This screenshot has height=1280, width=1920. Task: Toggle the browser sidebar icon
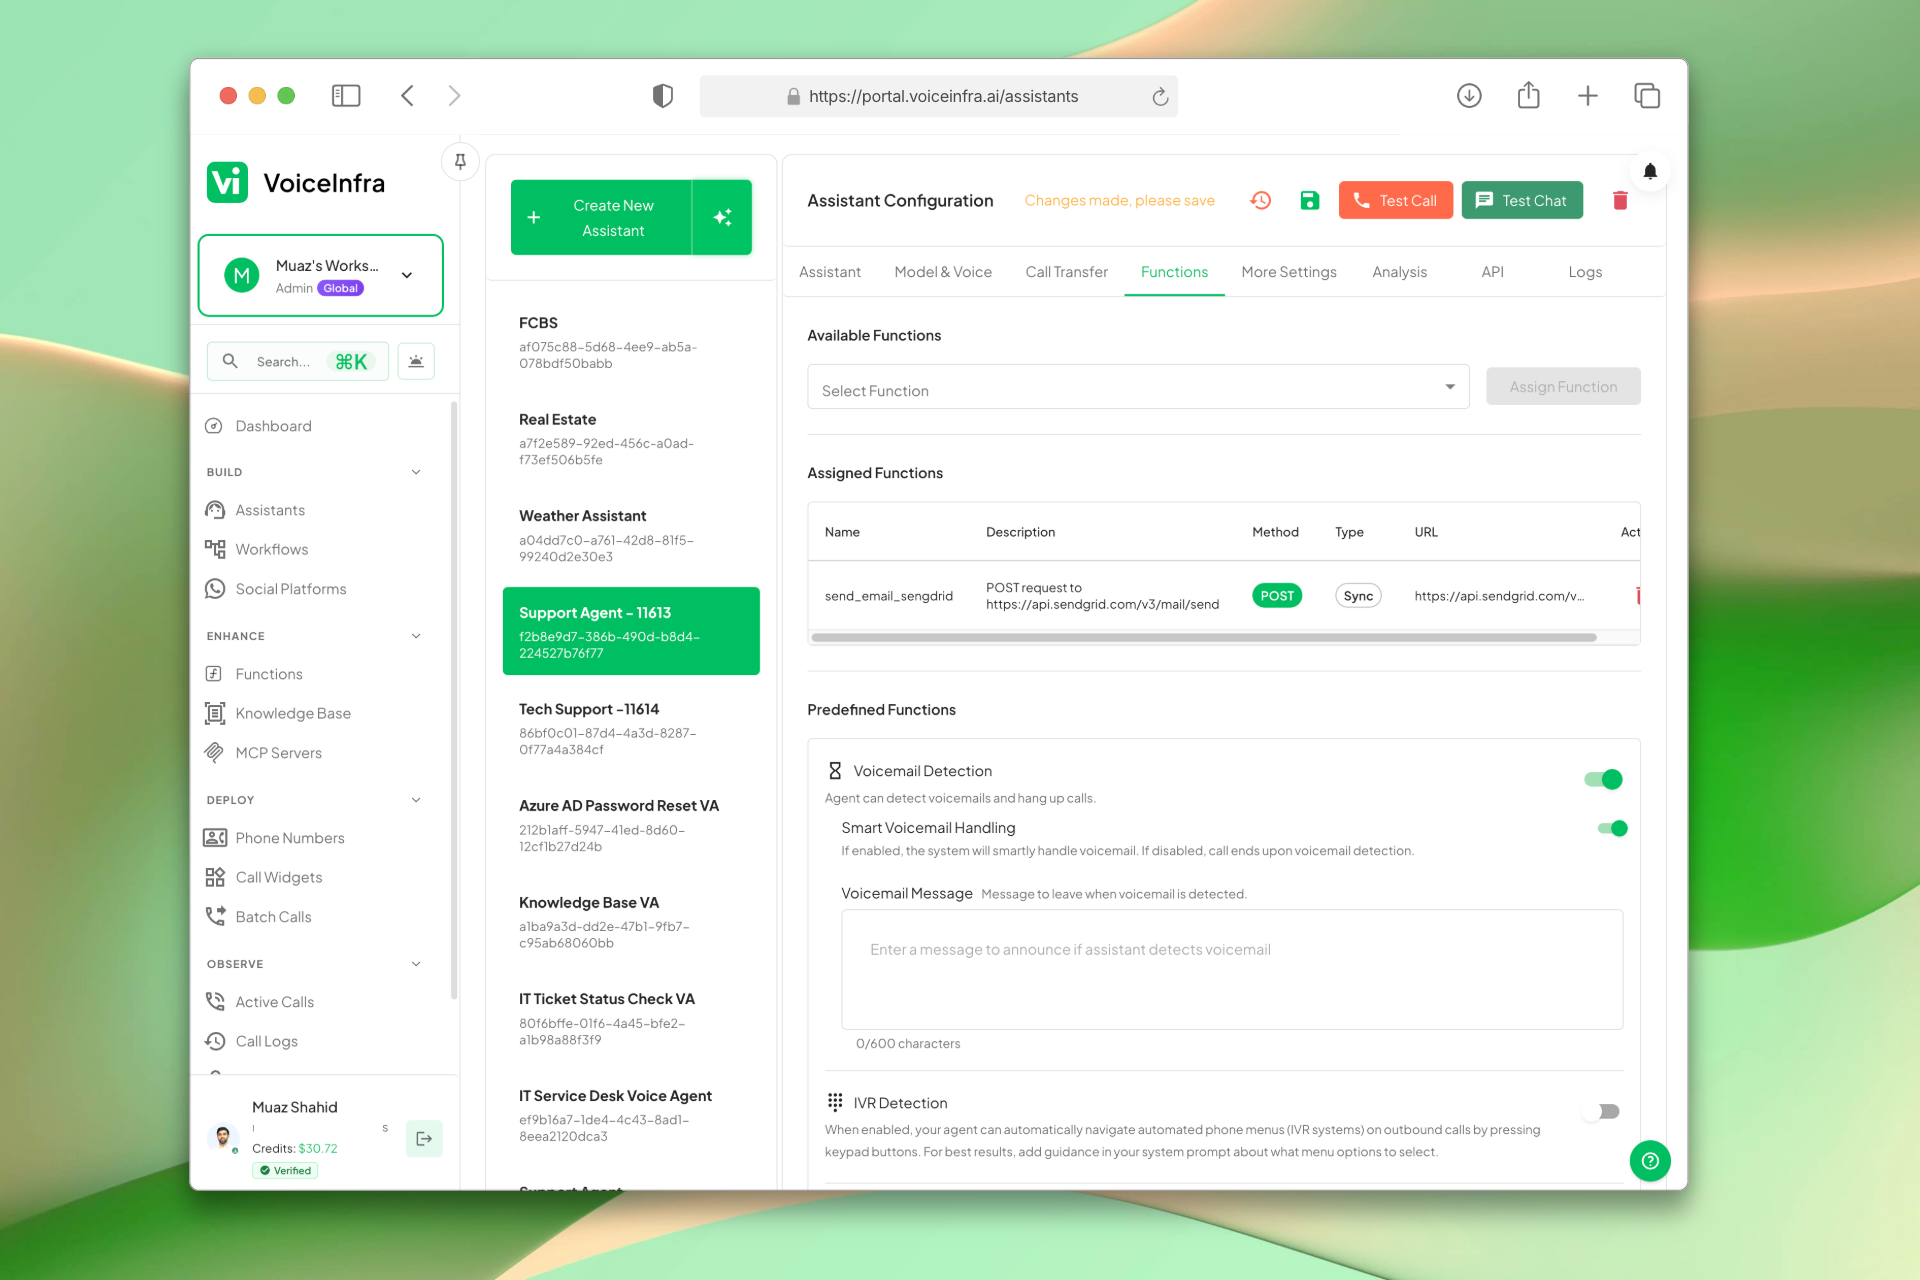pyautogui.click(x=346, y=95)
